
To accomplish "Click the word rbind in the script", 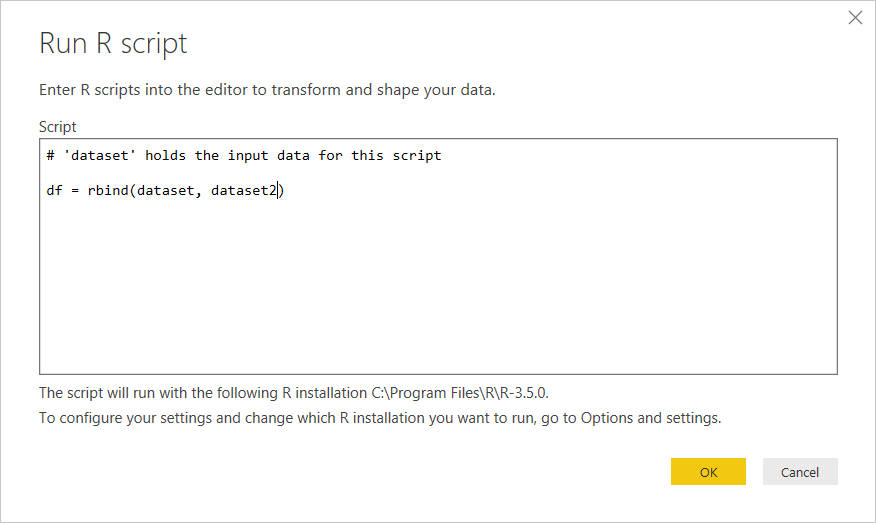I will coord(108,190).
